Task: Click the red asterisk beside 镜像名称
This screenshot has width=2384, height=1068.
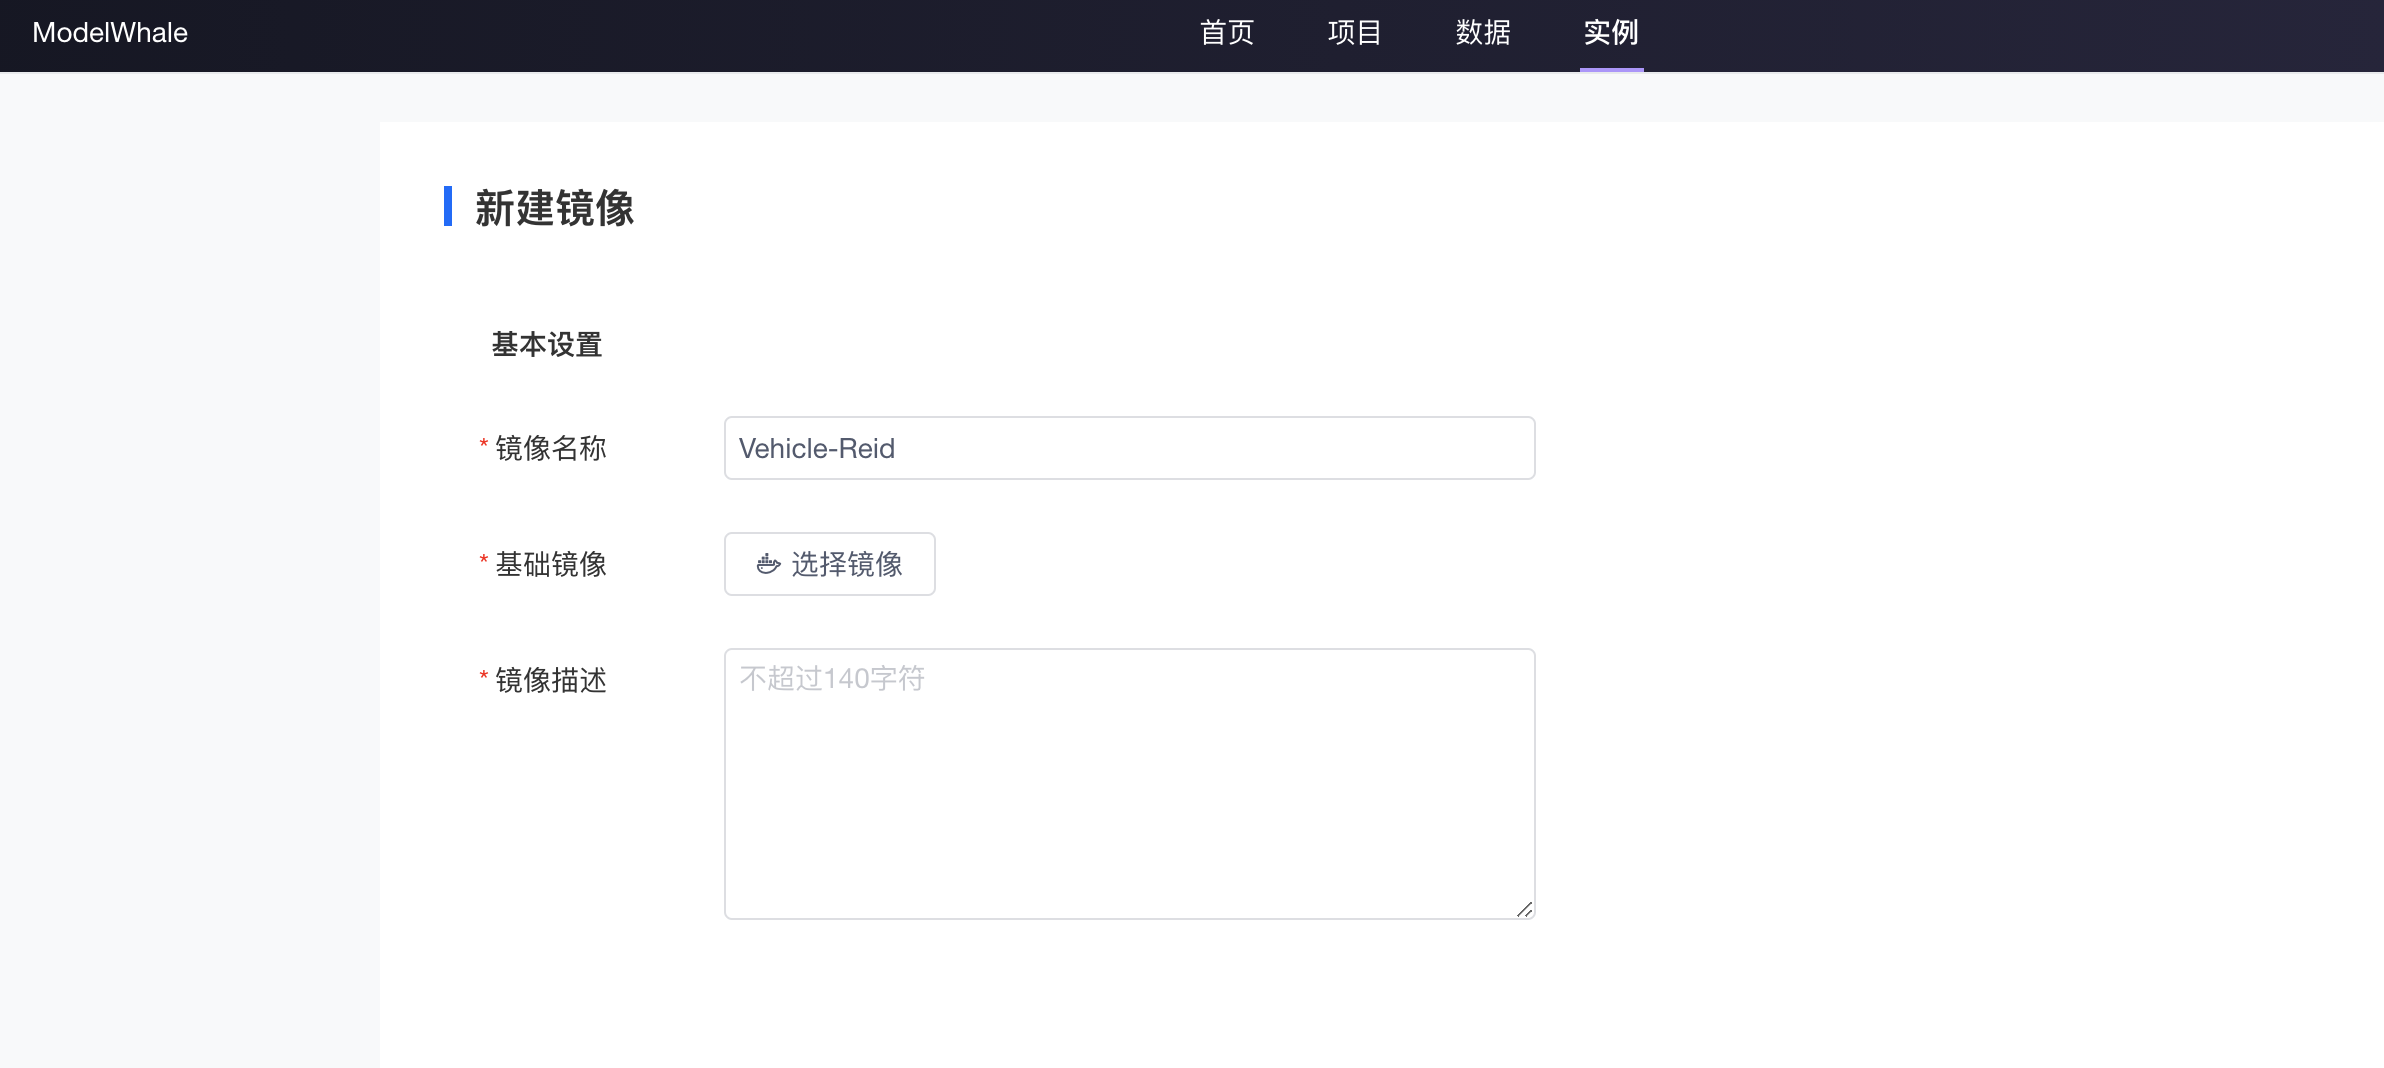Action: [482, 442]
